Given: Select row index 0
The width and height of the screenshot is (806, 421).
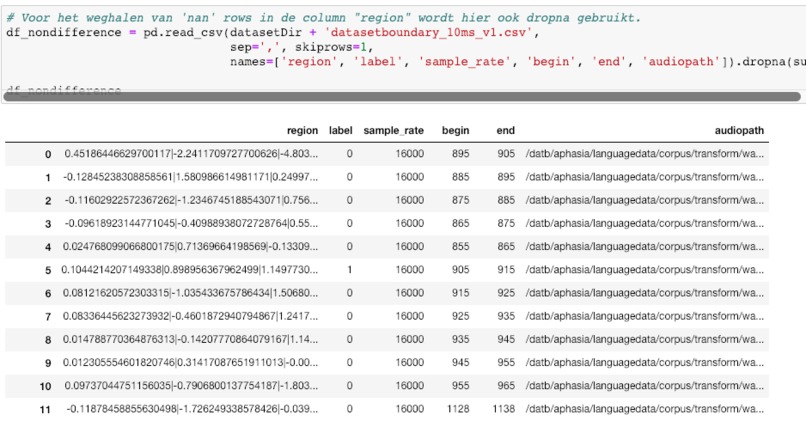Looking at the screenshot, I should tap(48, 154).
